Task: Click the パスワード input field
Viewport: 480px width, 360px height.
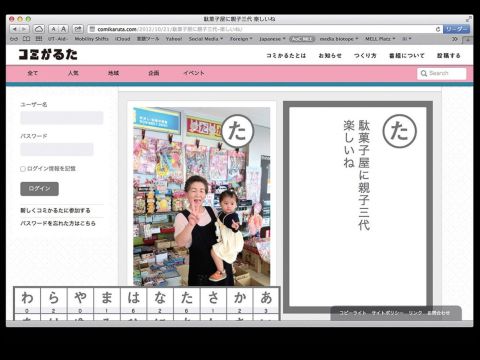Action: coord(57,149)
